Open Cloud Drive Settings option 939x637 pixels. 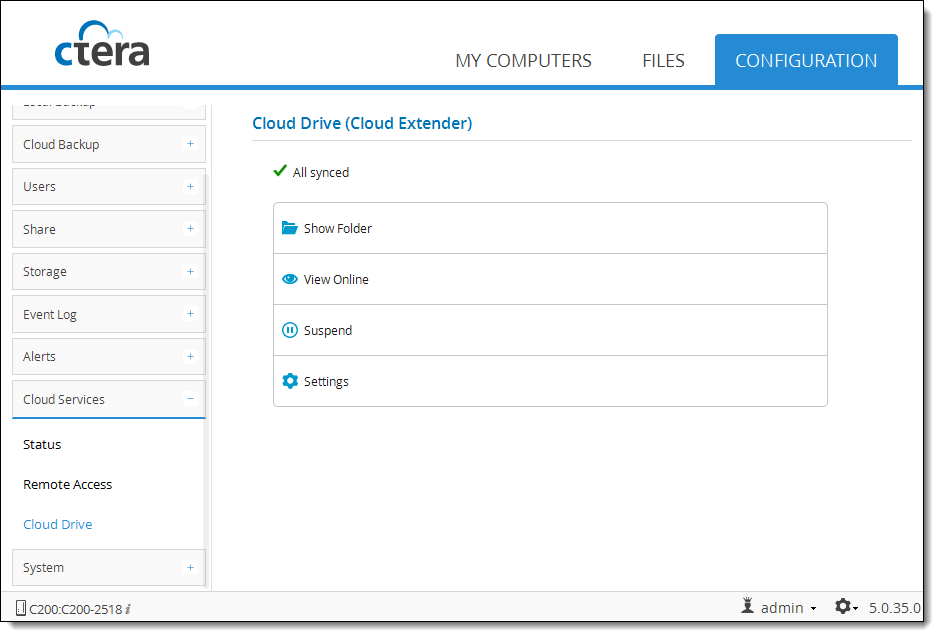(550, 381)
